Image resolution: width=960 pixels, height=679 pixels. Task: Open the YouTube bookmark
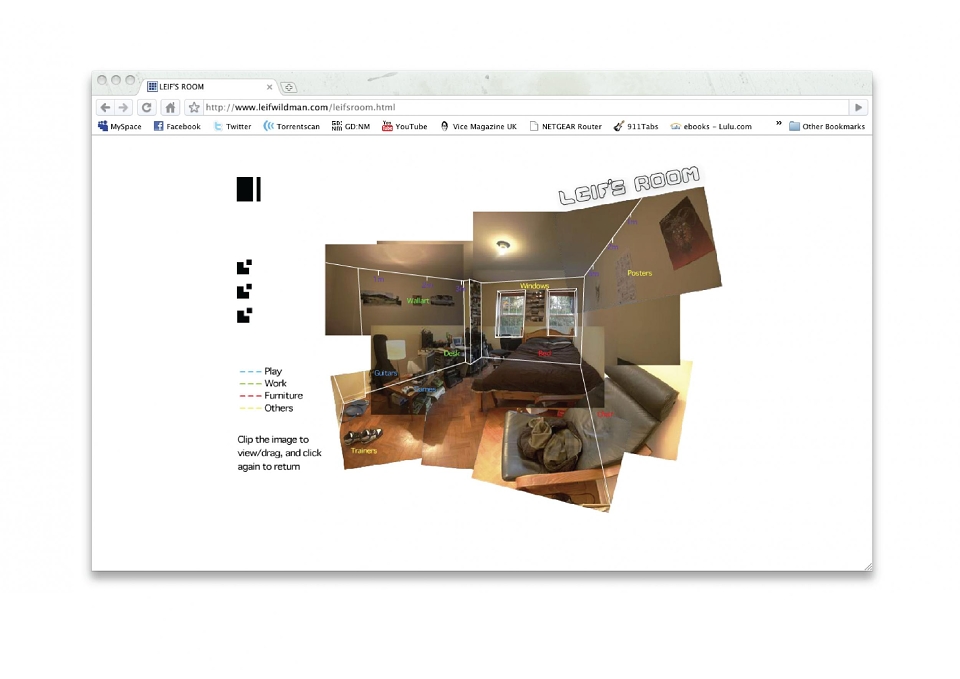coord(405,126)
